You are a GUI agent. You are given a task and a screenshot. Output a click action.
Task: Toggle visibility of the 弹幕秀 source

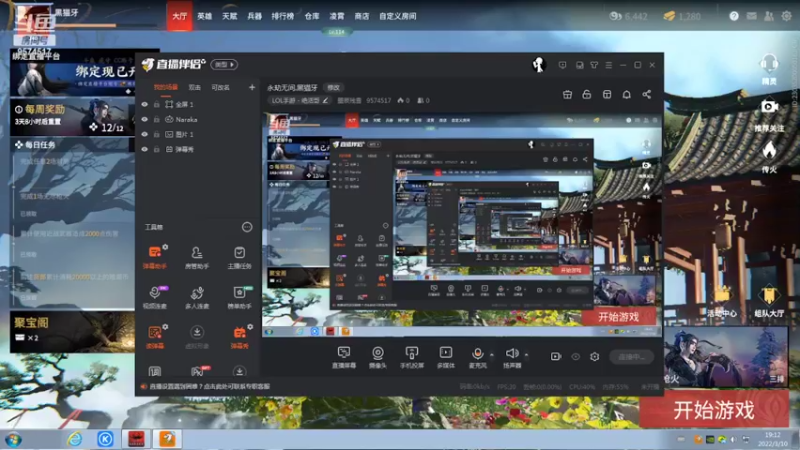point(145,149)
